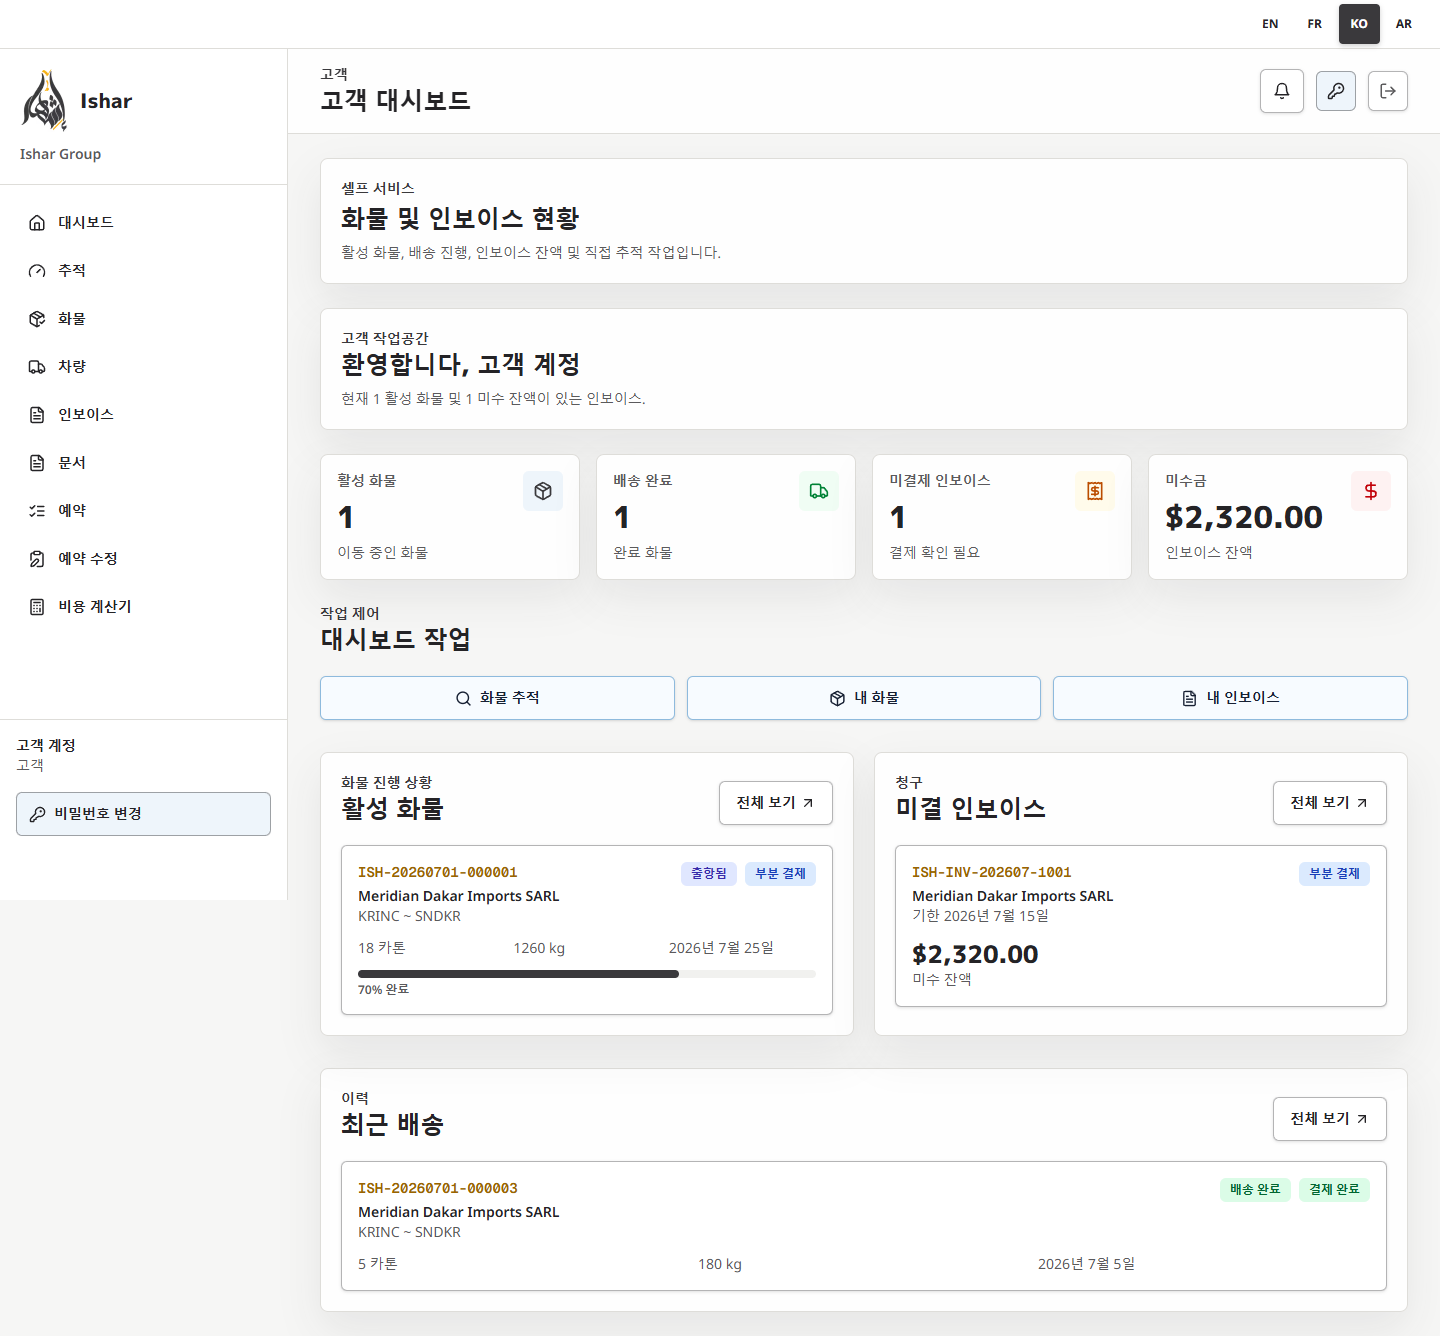This screenshot has width=1440, height=1336.
Task: Click the Ishar logo
Action: pos(45,101)
